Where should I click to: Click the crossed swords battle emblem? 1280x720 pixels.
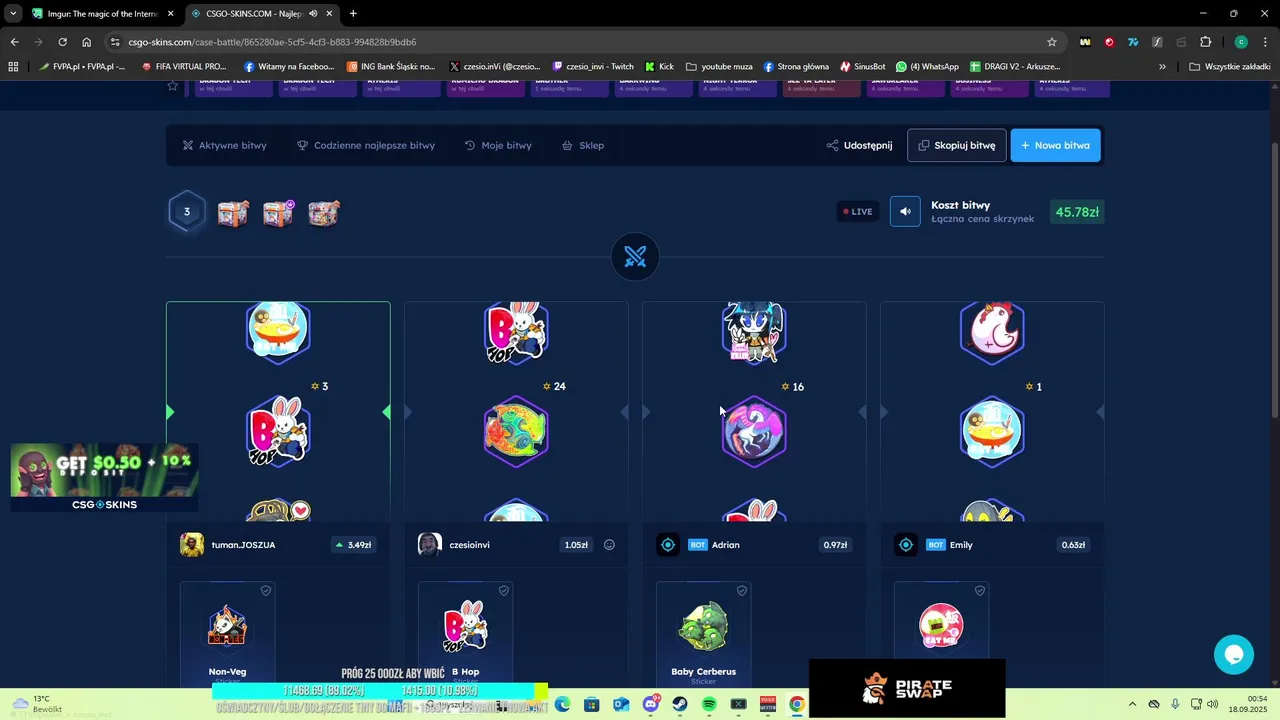[635, 257]
